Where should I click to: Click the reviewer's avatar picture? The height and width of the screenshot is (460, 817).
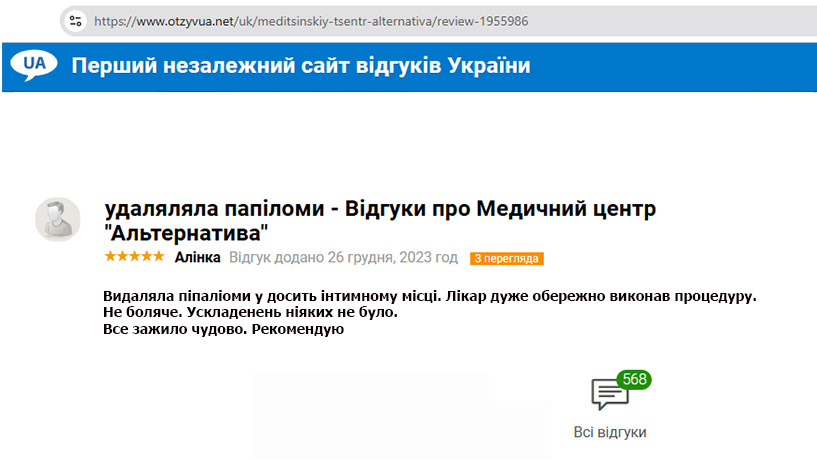58,219
